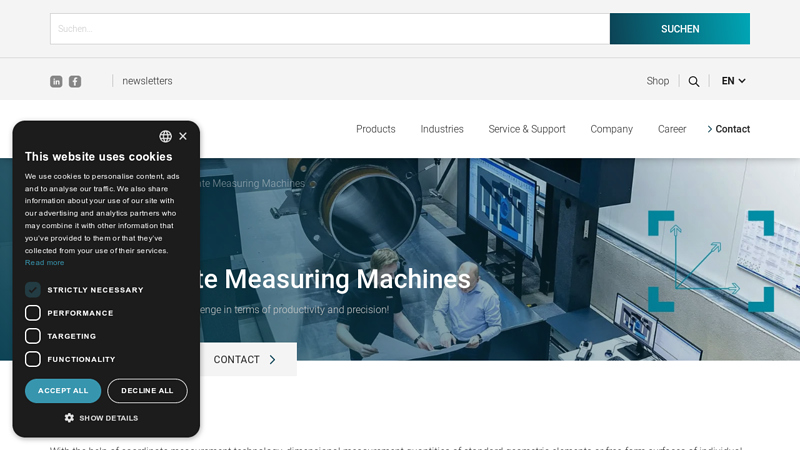
Task: Open the Career menu
Action: pos(672,129)
